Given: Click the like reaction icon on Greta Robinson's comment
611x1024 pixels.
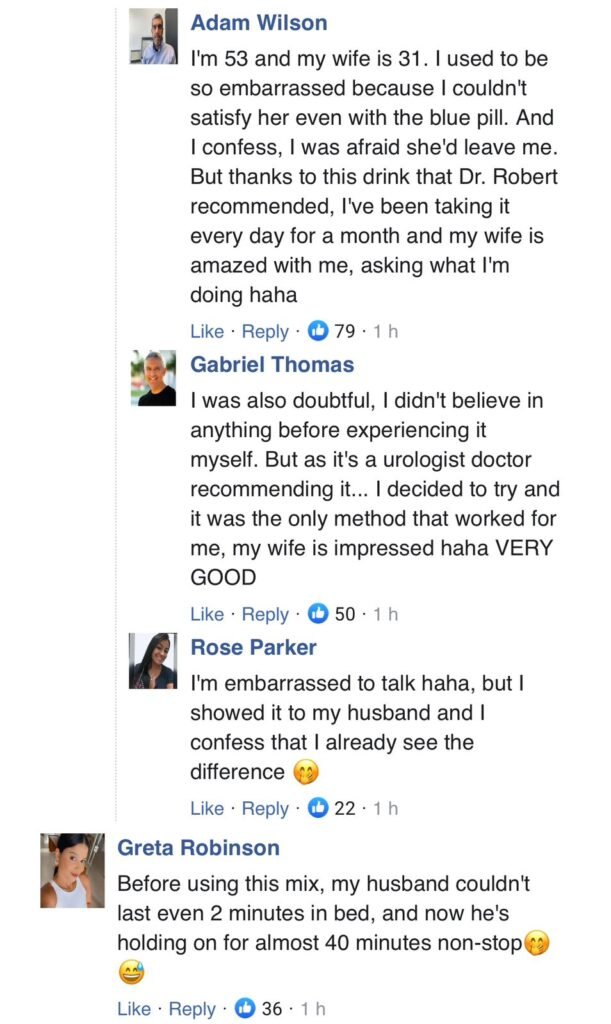Looking at the screenshot, I should click(246, 1009).
